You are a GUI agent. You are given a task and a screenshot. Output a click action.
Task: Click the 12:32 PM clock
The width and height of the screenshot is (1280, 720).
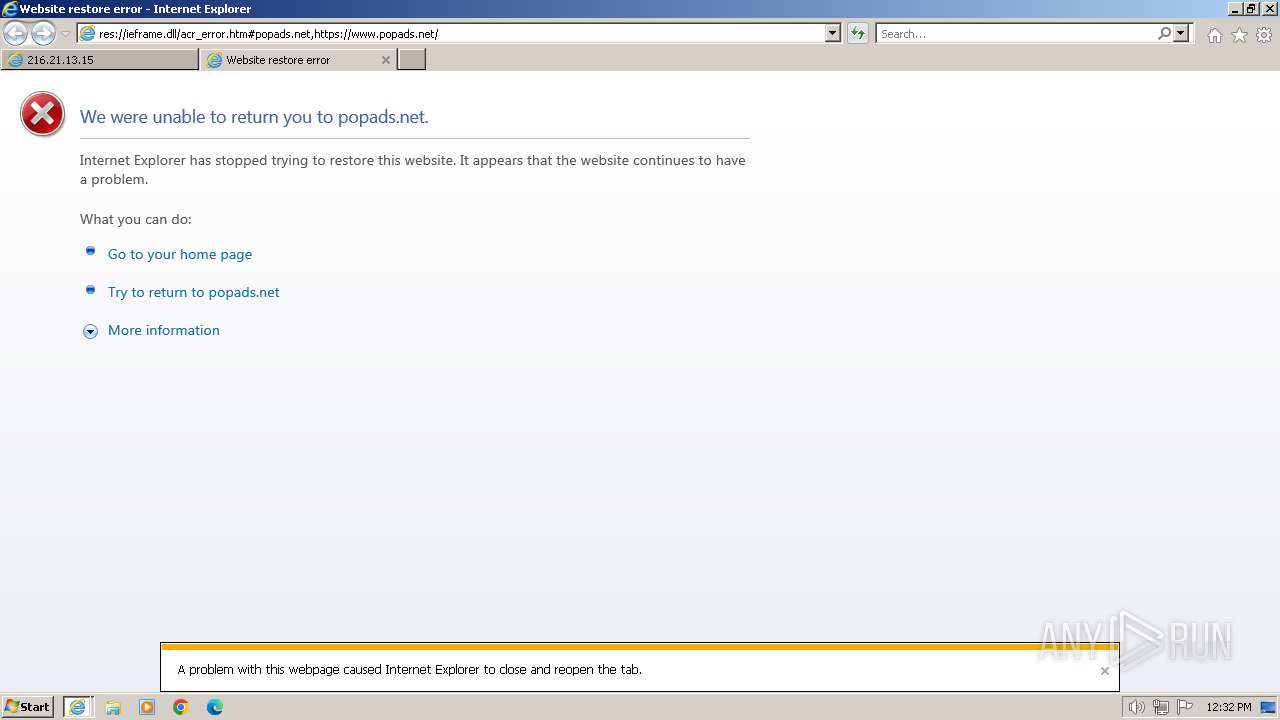[x=1229, y=707]
